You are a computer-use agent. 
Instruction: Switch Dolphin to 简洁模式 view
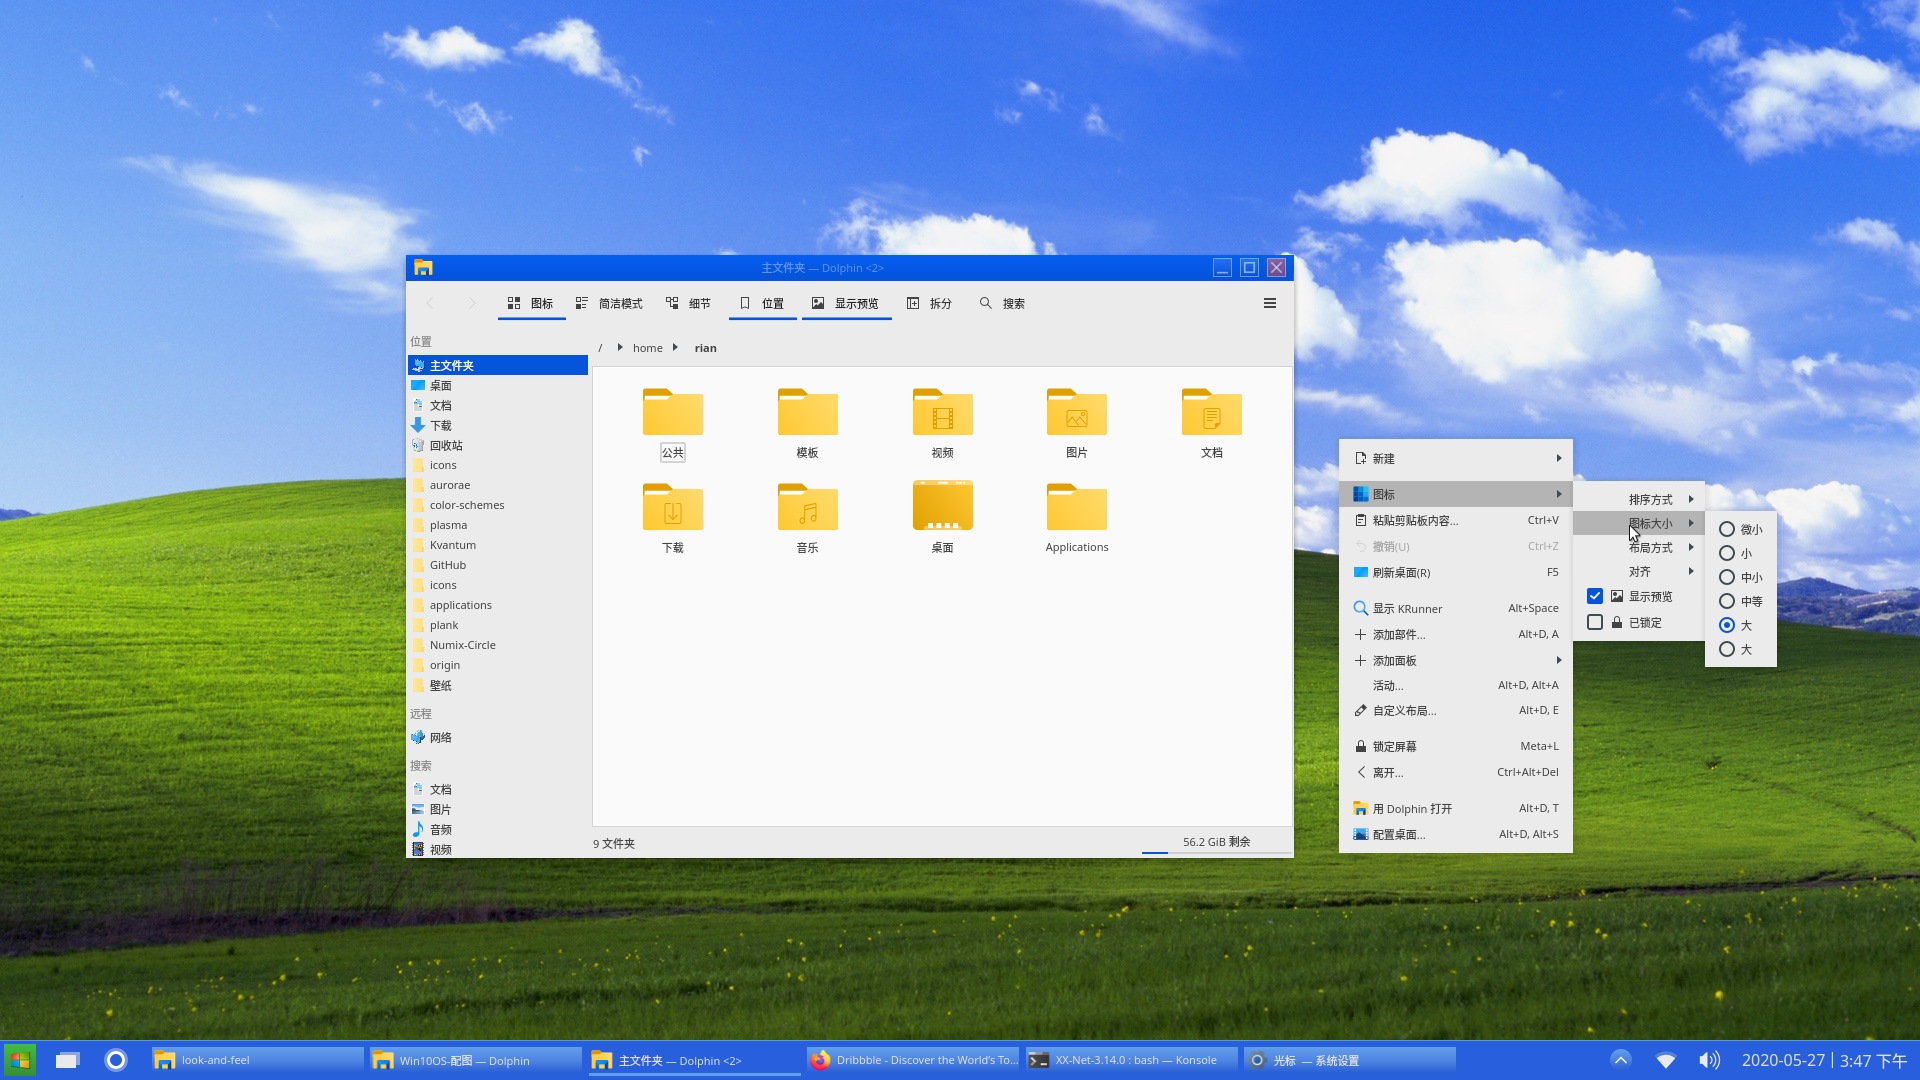click(x=609, y=303)
